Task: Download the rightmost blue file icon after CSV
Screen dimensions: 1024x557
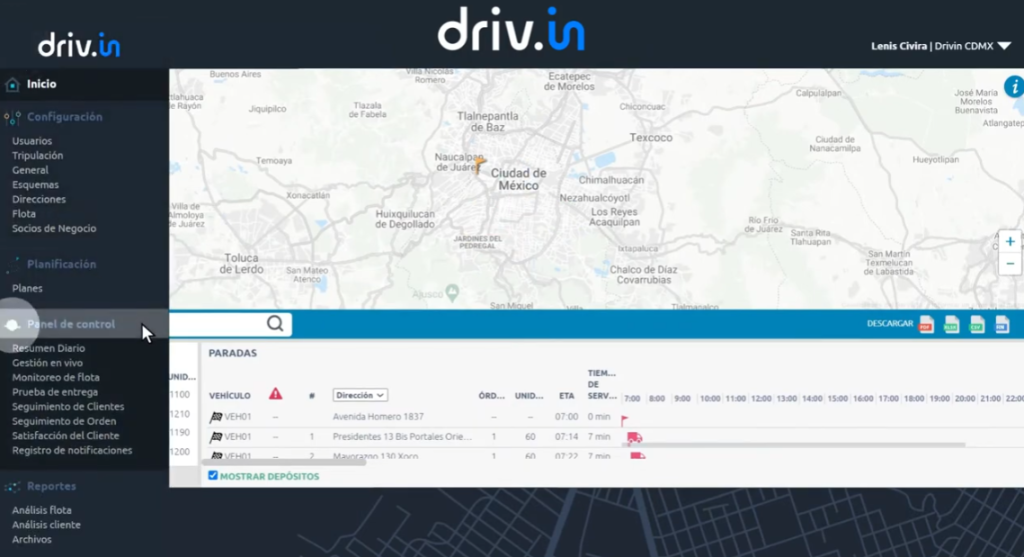Action: click(1002, 324)
